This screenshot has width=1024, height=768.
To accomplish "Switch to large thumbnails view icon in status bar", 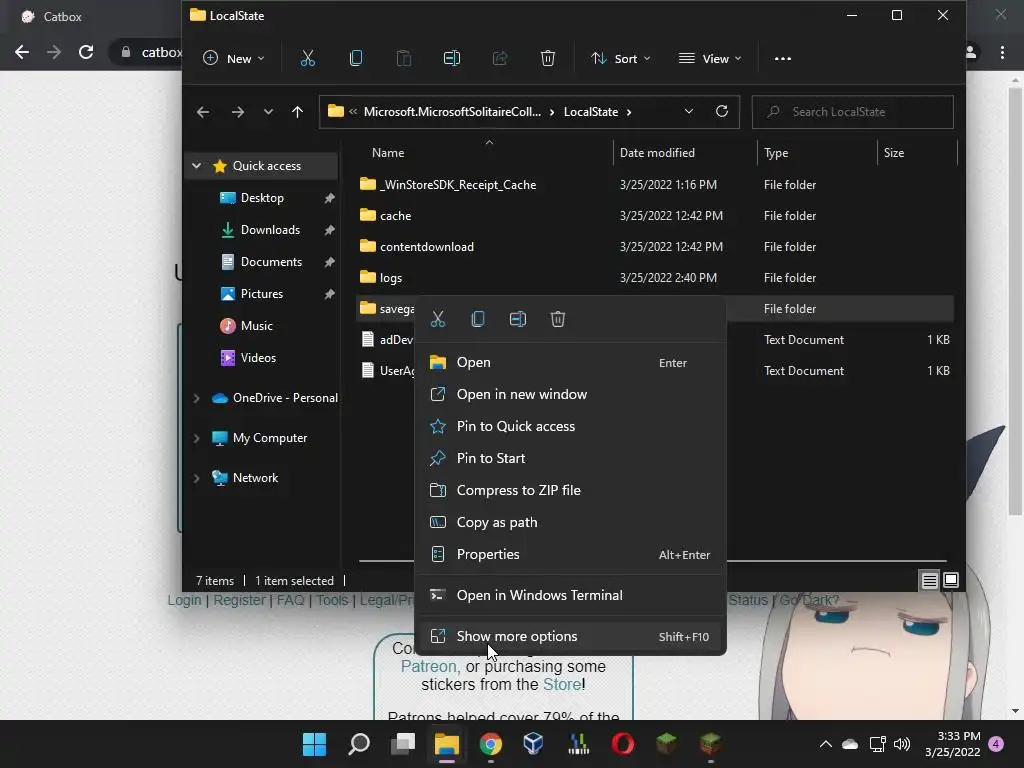I will pos(951,580).
